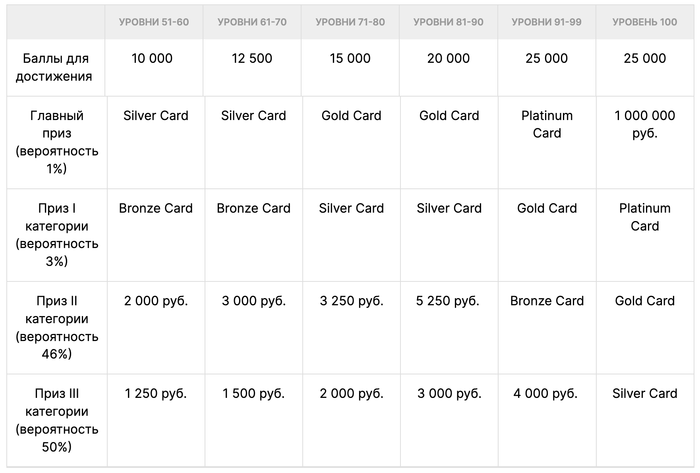Click the "Уровни 91-99" column header

pyautogui.click(x=546, y=21)
